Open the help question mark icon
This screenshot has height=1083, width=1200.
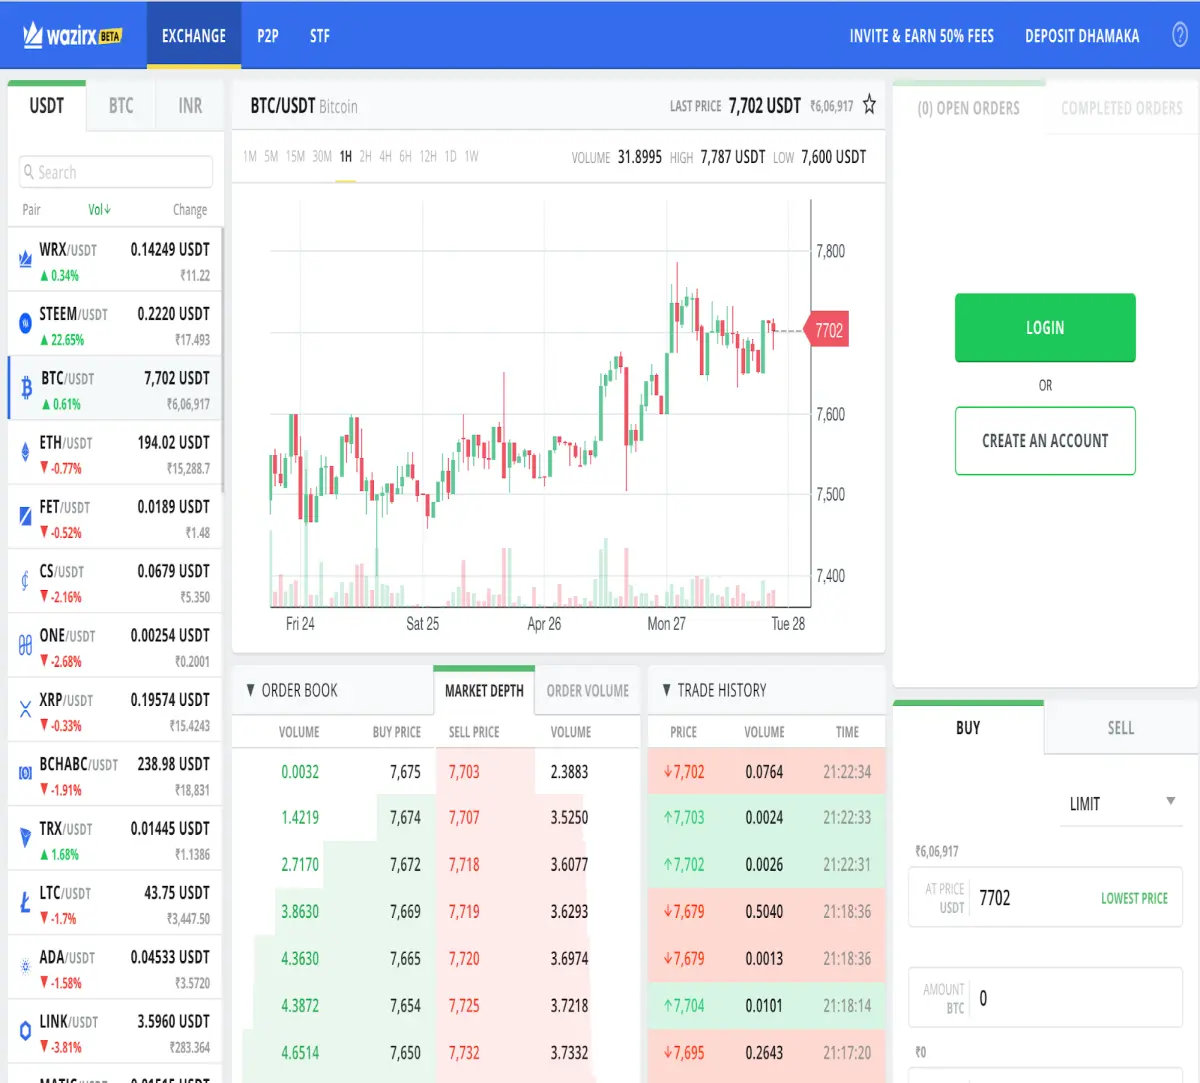(1180, 35)
